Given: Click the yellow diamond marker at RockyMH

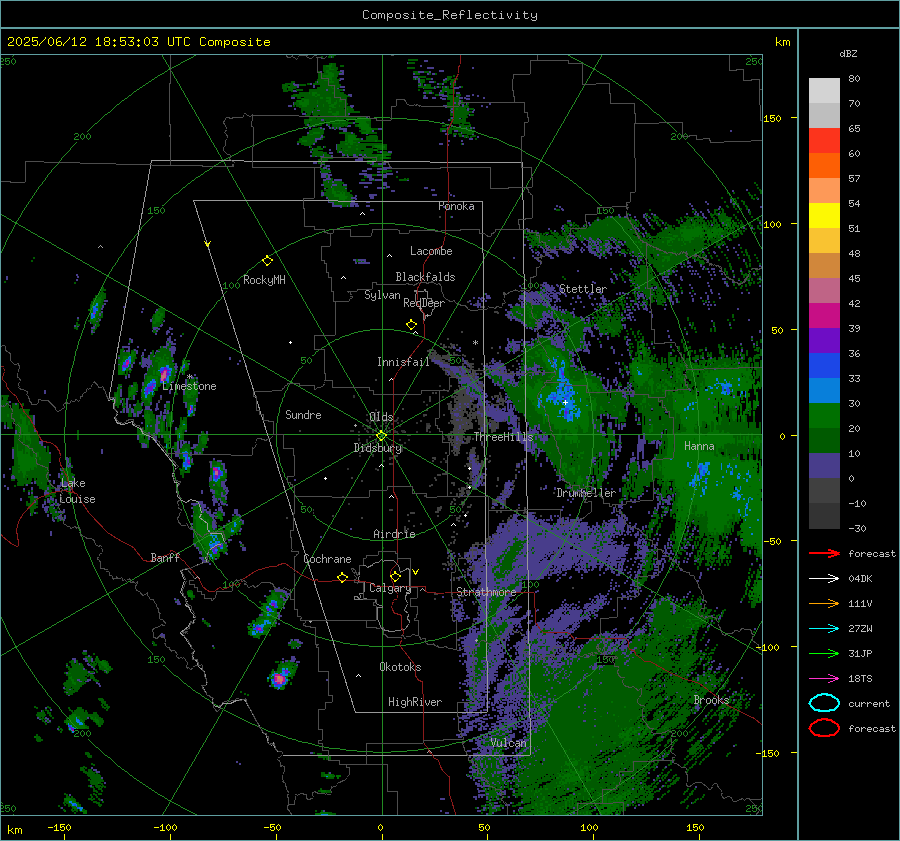Looking at the screenshot, I should tap(267, 261).
